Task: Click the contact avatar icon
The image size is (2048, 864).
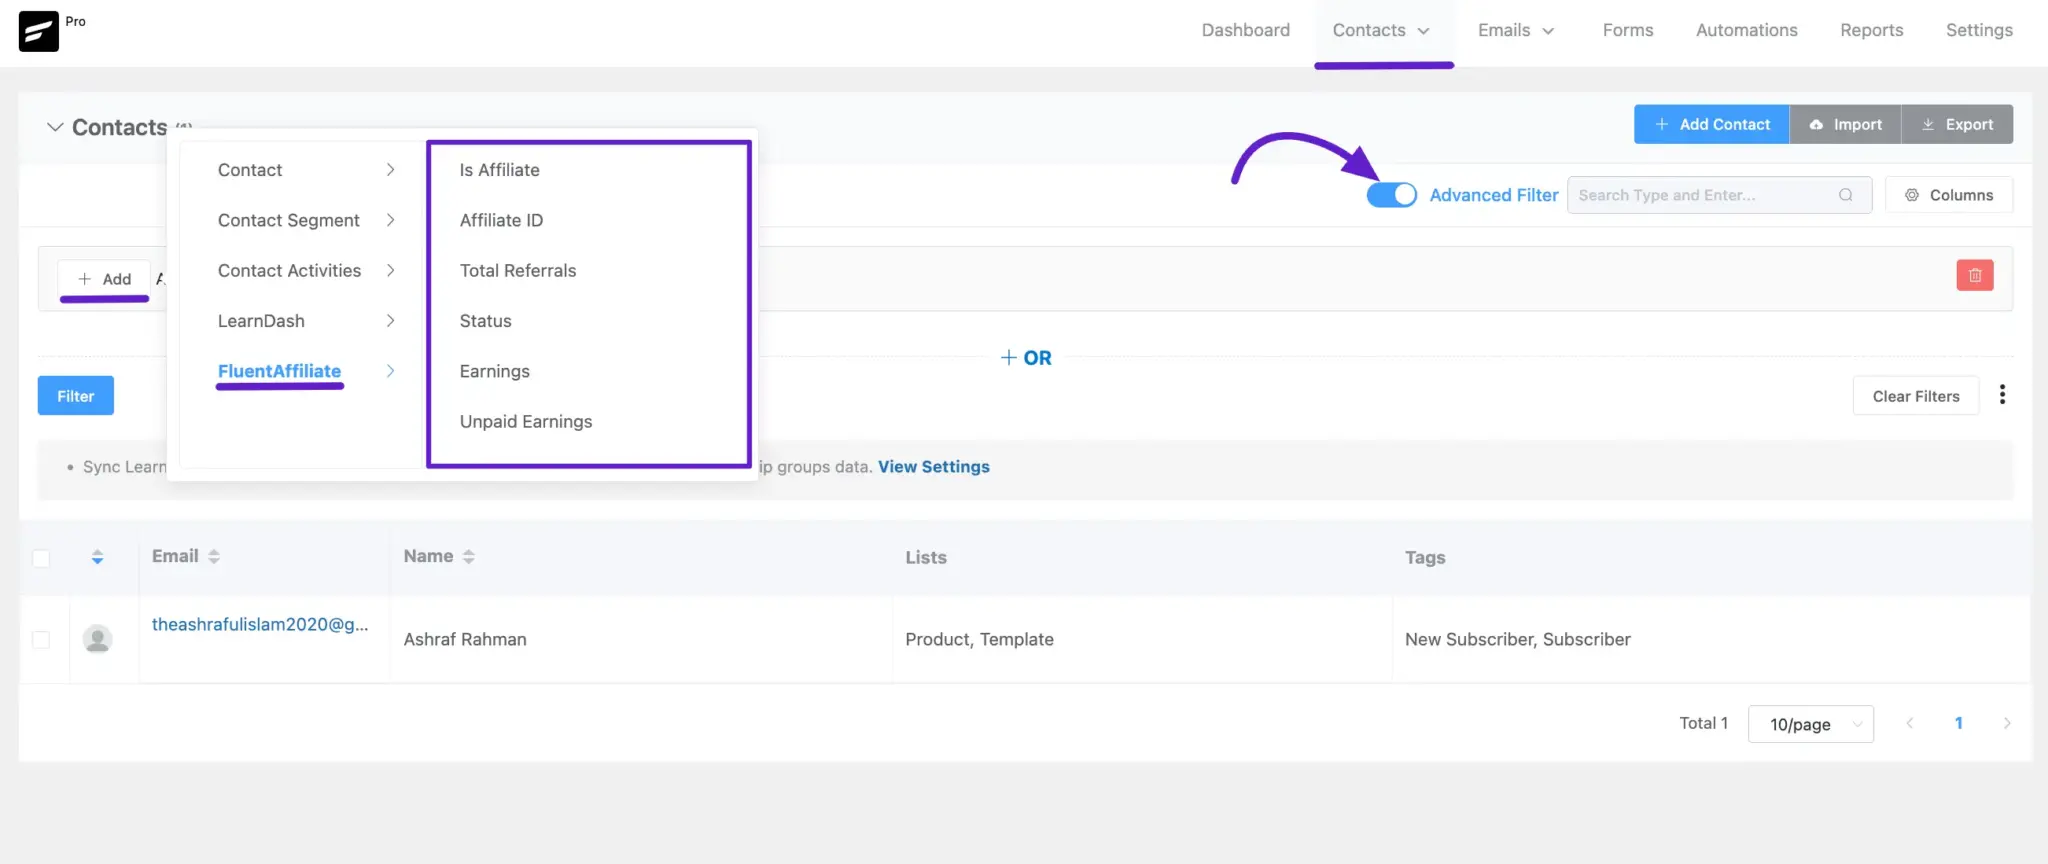Action: (97, 639)
